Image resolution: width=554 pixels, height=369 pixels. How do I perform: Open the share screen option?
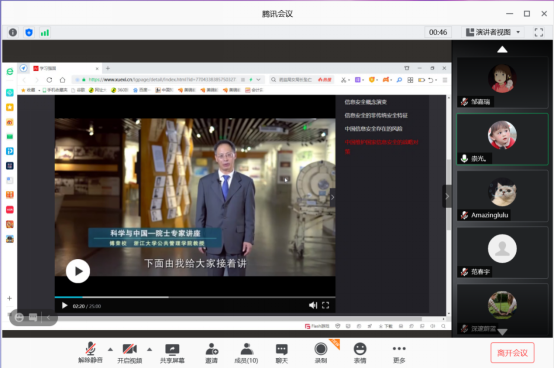(172, 353)
